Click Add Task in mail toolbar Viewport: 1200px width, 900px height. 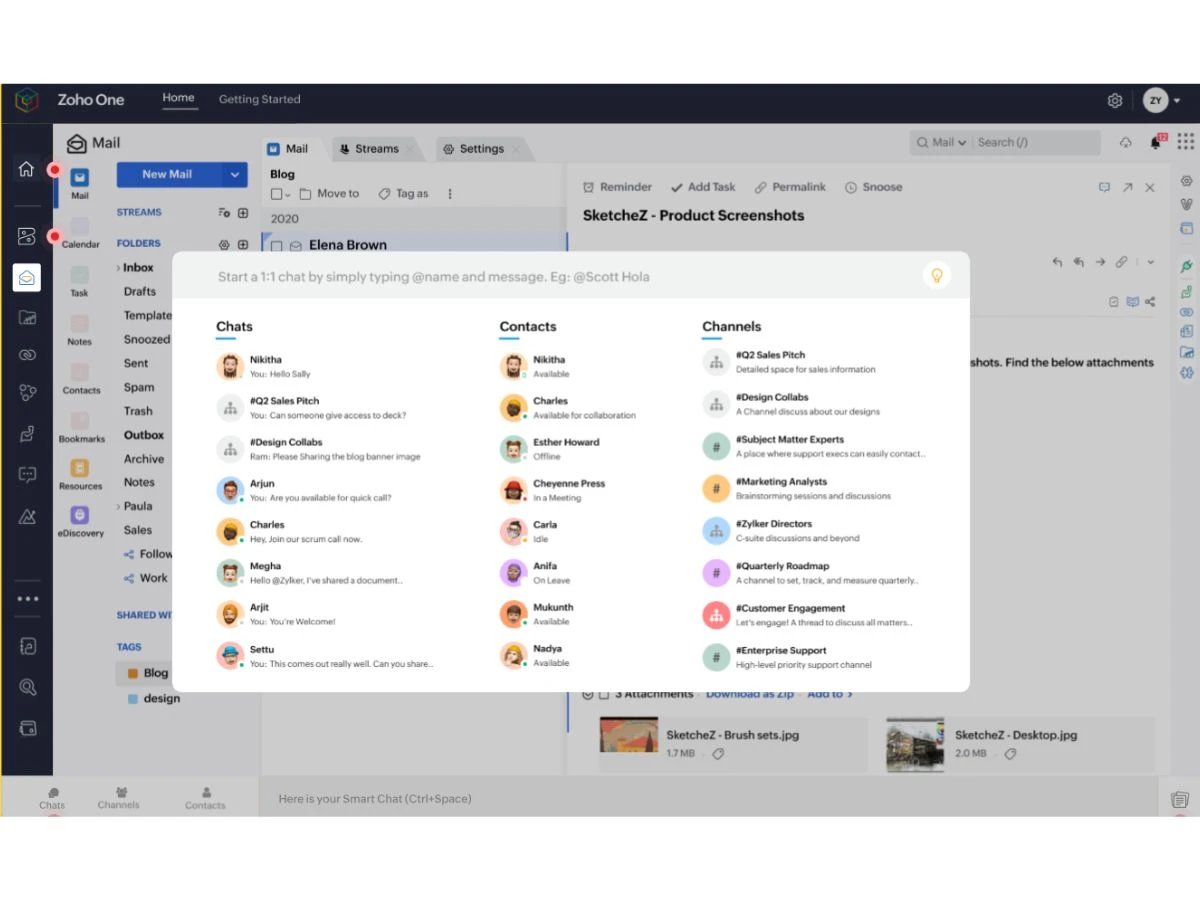tap(703, 187)
